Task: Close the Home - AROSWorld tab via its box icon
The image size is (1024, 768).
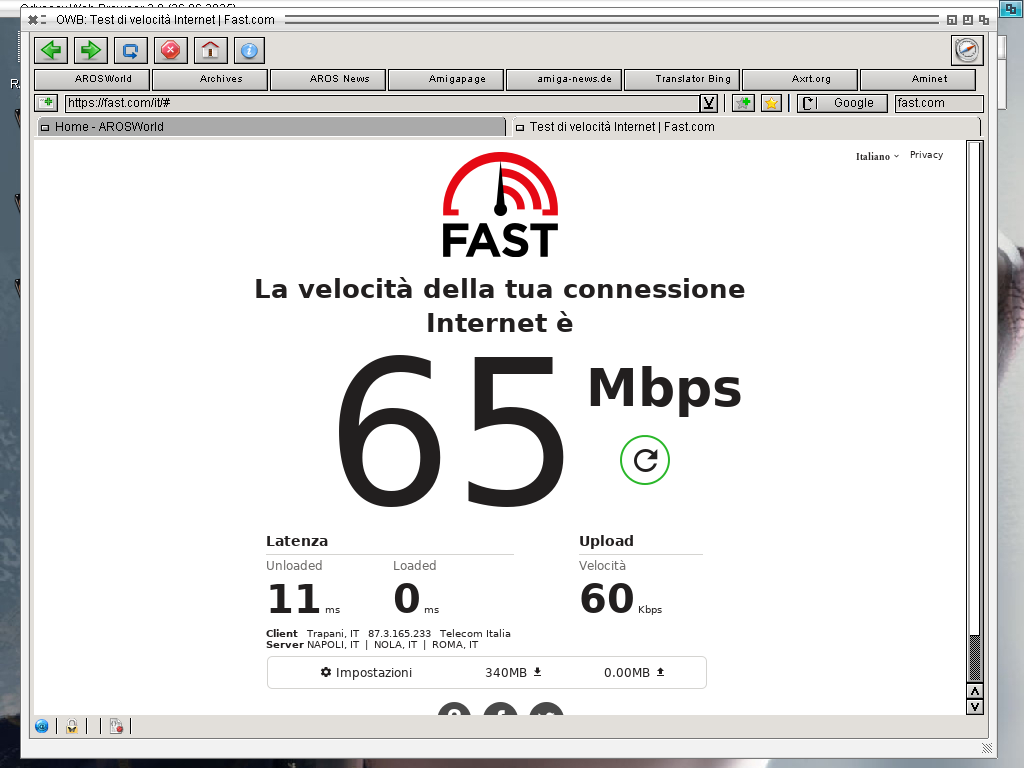Action: [x=45, y=127]
